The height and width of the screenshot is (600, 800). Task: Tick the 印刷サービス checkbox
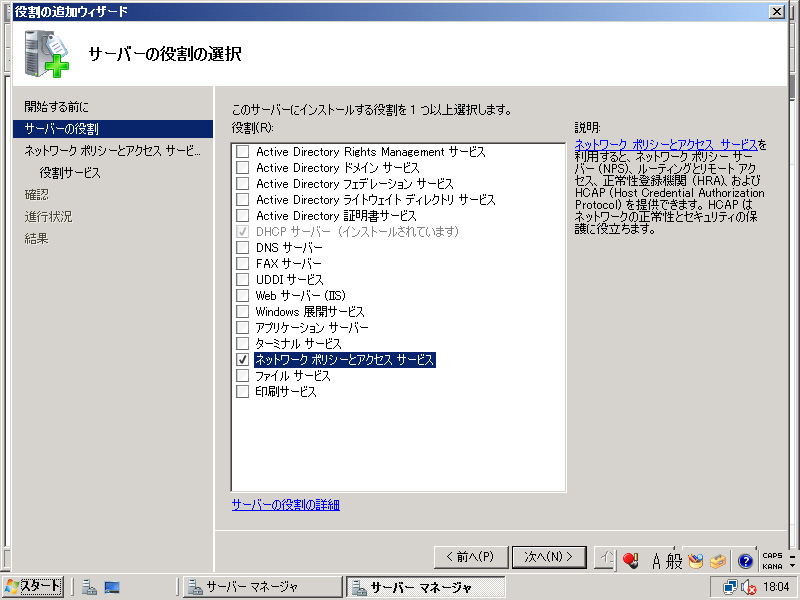242,392
